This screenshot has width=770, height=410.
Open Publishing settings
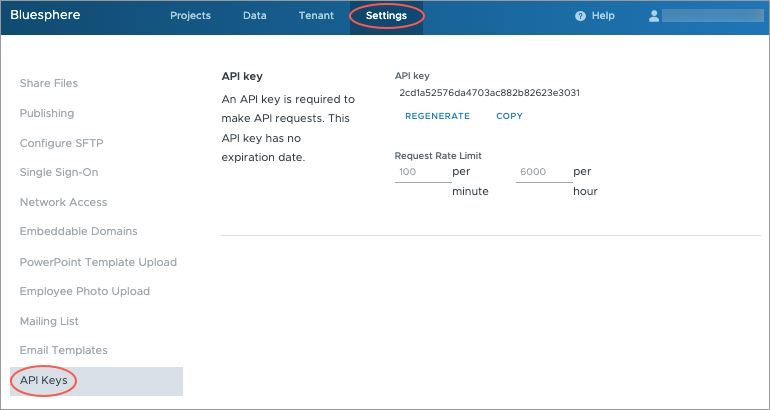point(47,113)
